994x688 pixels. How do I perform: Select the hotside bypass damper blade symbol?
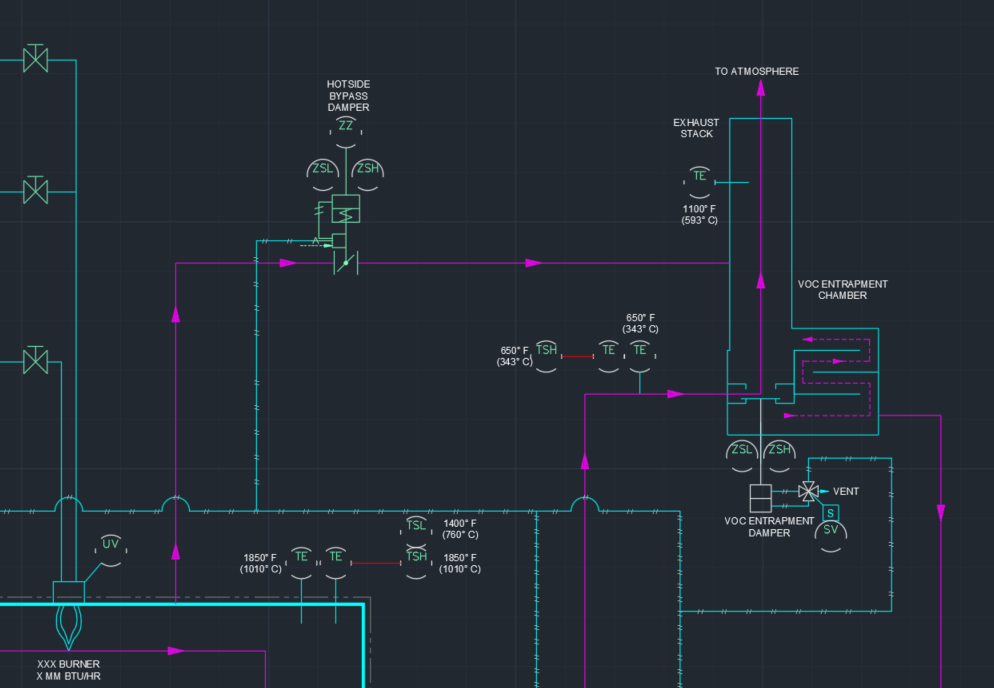point(345,263)
